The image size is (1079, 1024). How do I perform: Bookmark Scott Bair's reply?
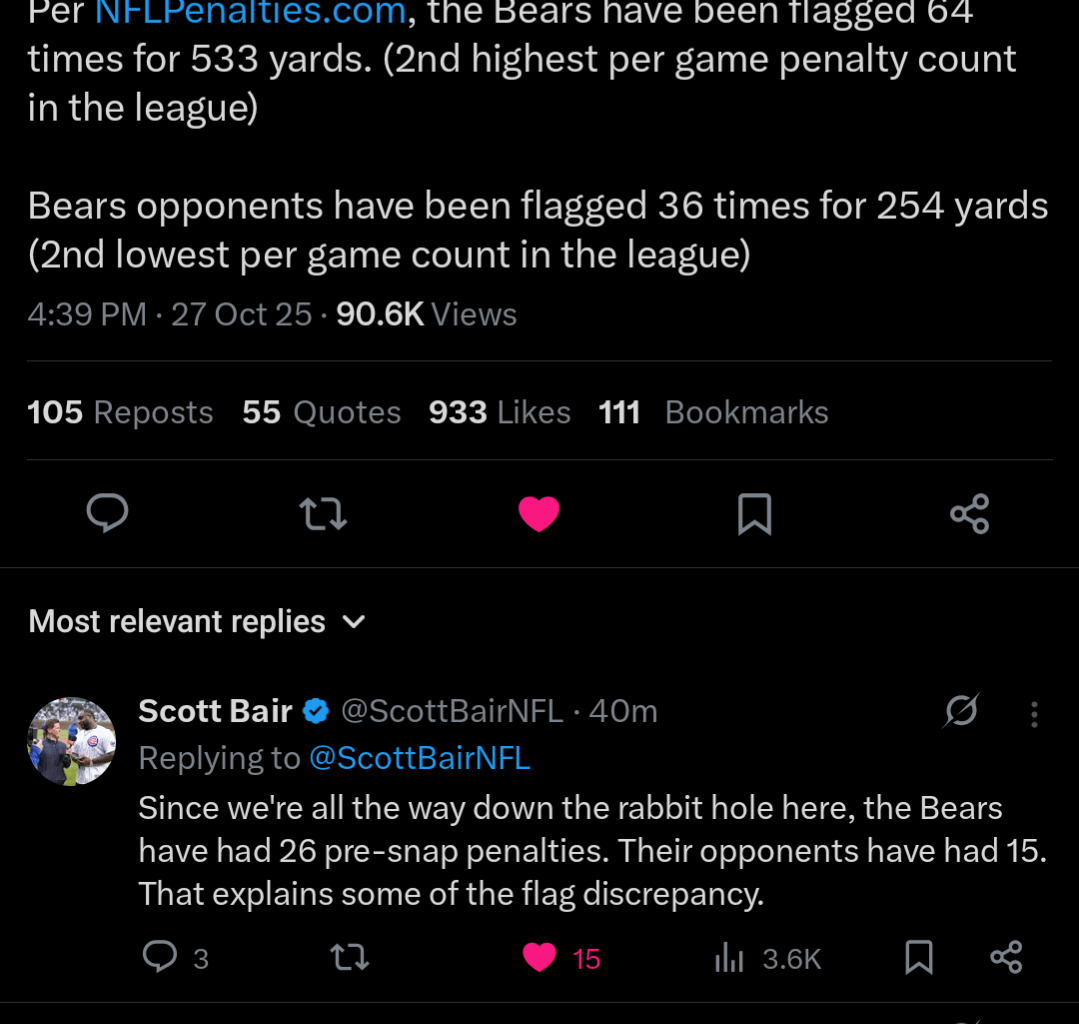[x=917, y=957]
